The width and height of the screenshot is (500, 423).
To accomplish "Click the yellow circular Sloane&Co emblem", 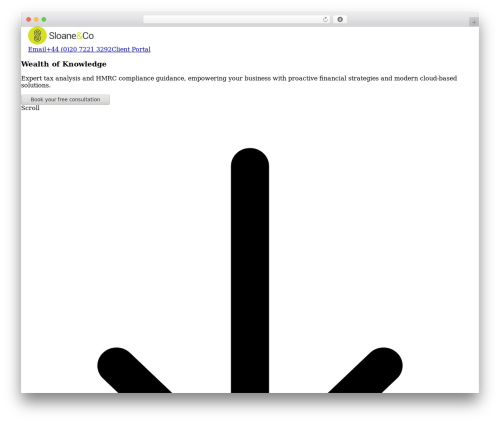I will pyautogui.click(x=37, y=35).
